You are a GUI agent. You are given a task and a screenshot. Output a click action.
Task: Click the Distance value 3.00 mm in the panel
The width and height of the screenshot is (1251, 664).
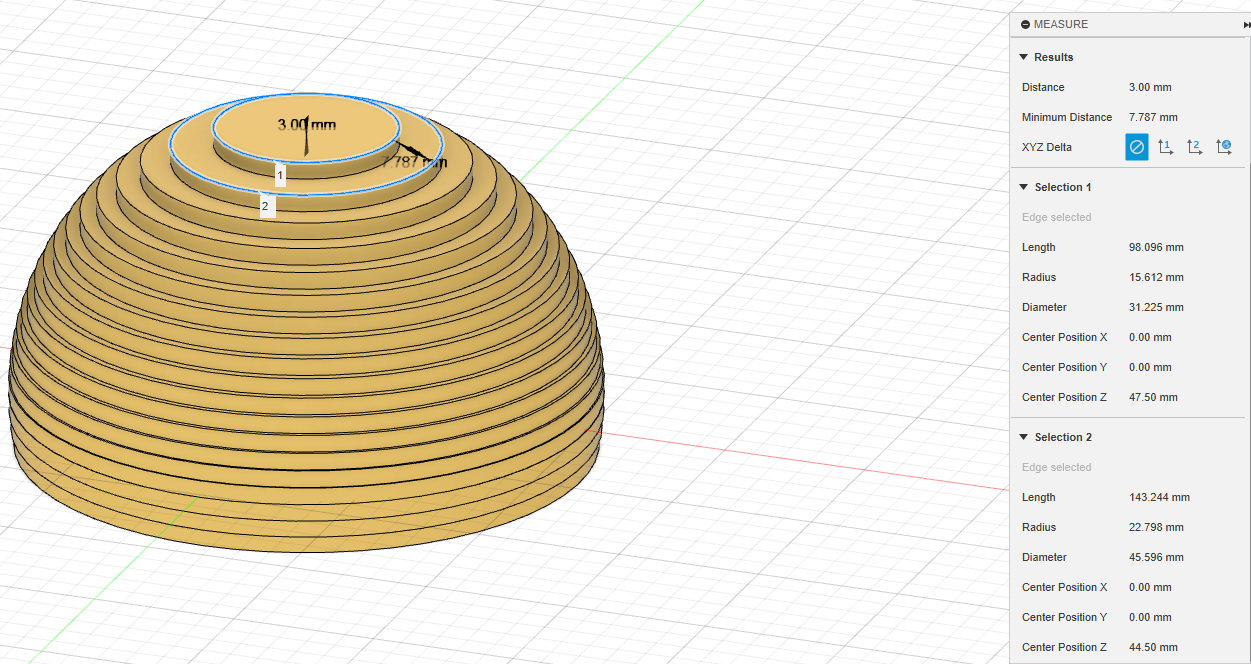point(1150,87)
